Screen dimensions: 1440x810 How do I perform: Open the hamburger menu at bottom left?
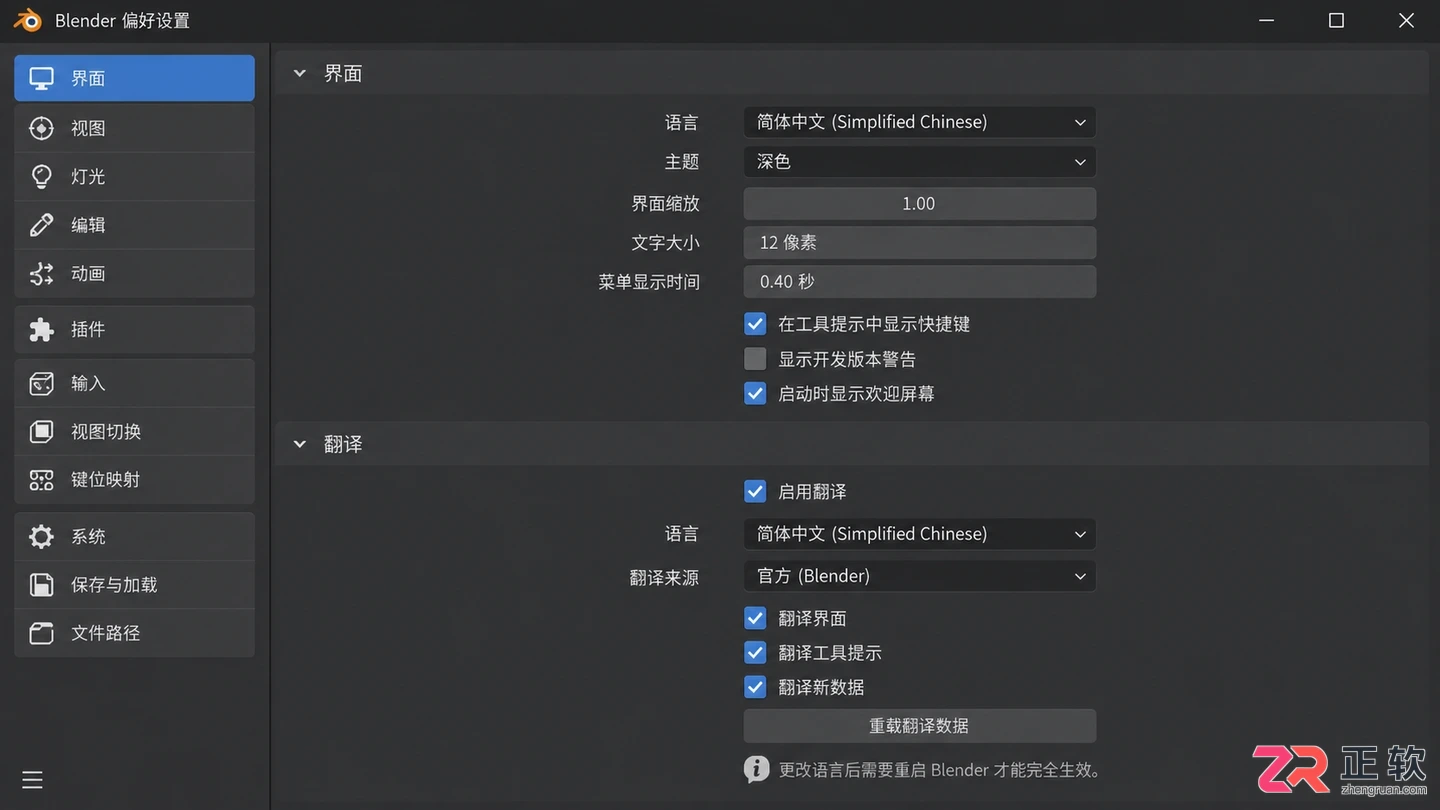point(32,780)
